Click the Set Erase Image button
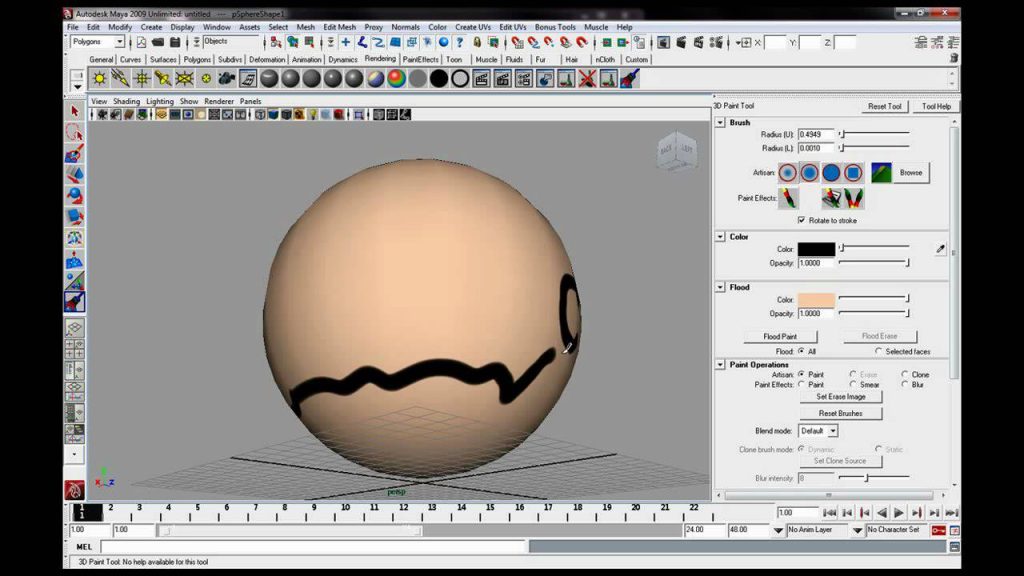The image size is (1024, 576). [840, 396]
